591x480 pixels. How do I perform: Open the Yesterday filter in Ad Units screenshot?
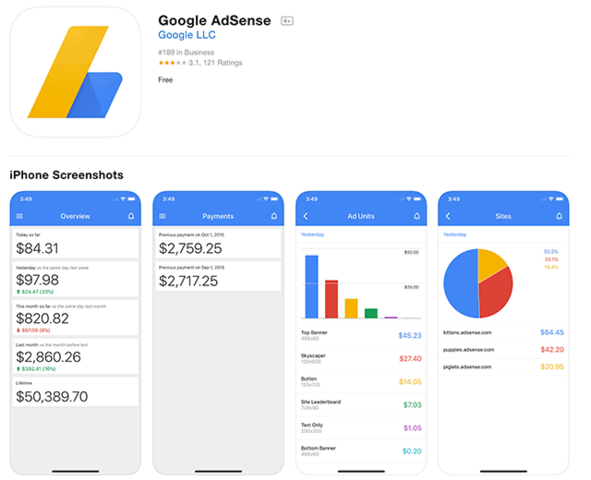click(312, 235)
